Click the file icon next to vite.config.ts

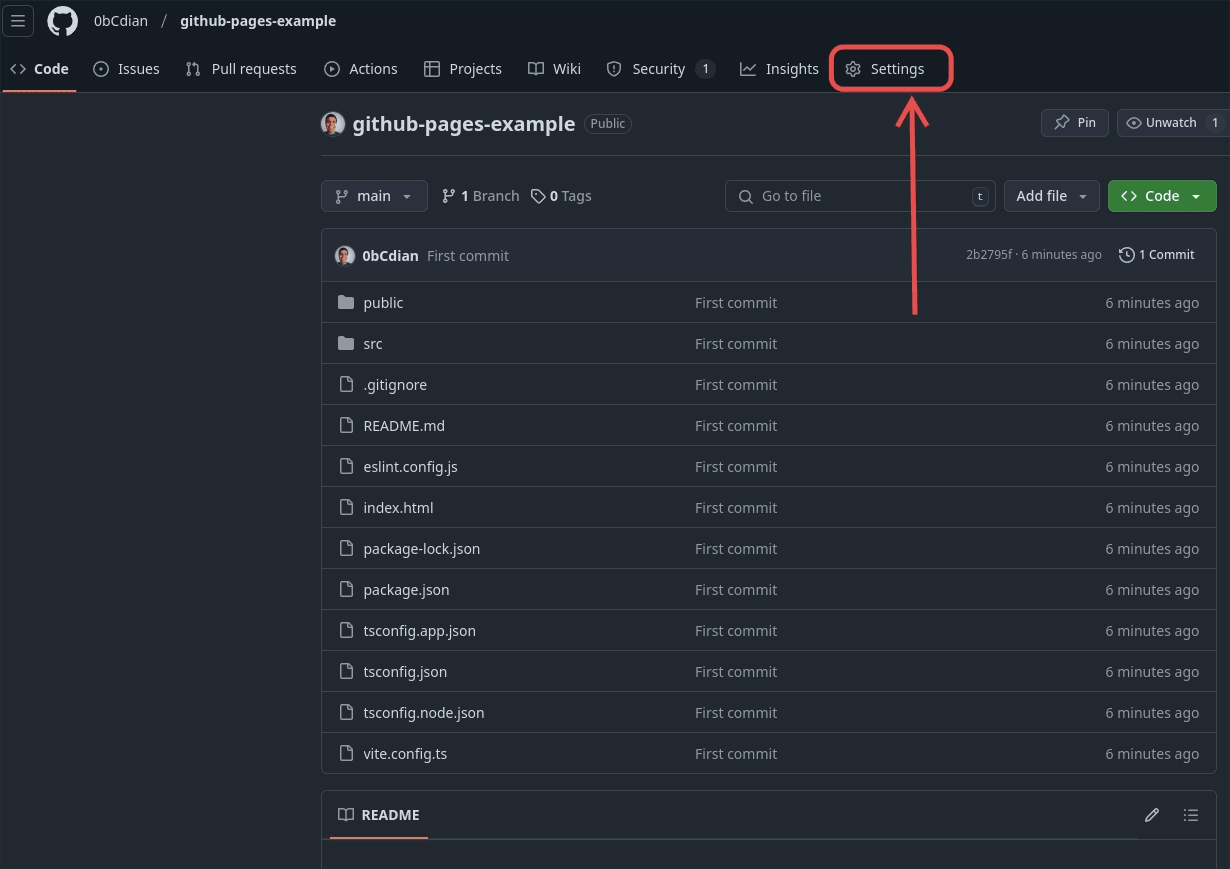tap(346, 754)
